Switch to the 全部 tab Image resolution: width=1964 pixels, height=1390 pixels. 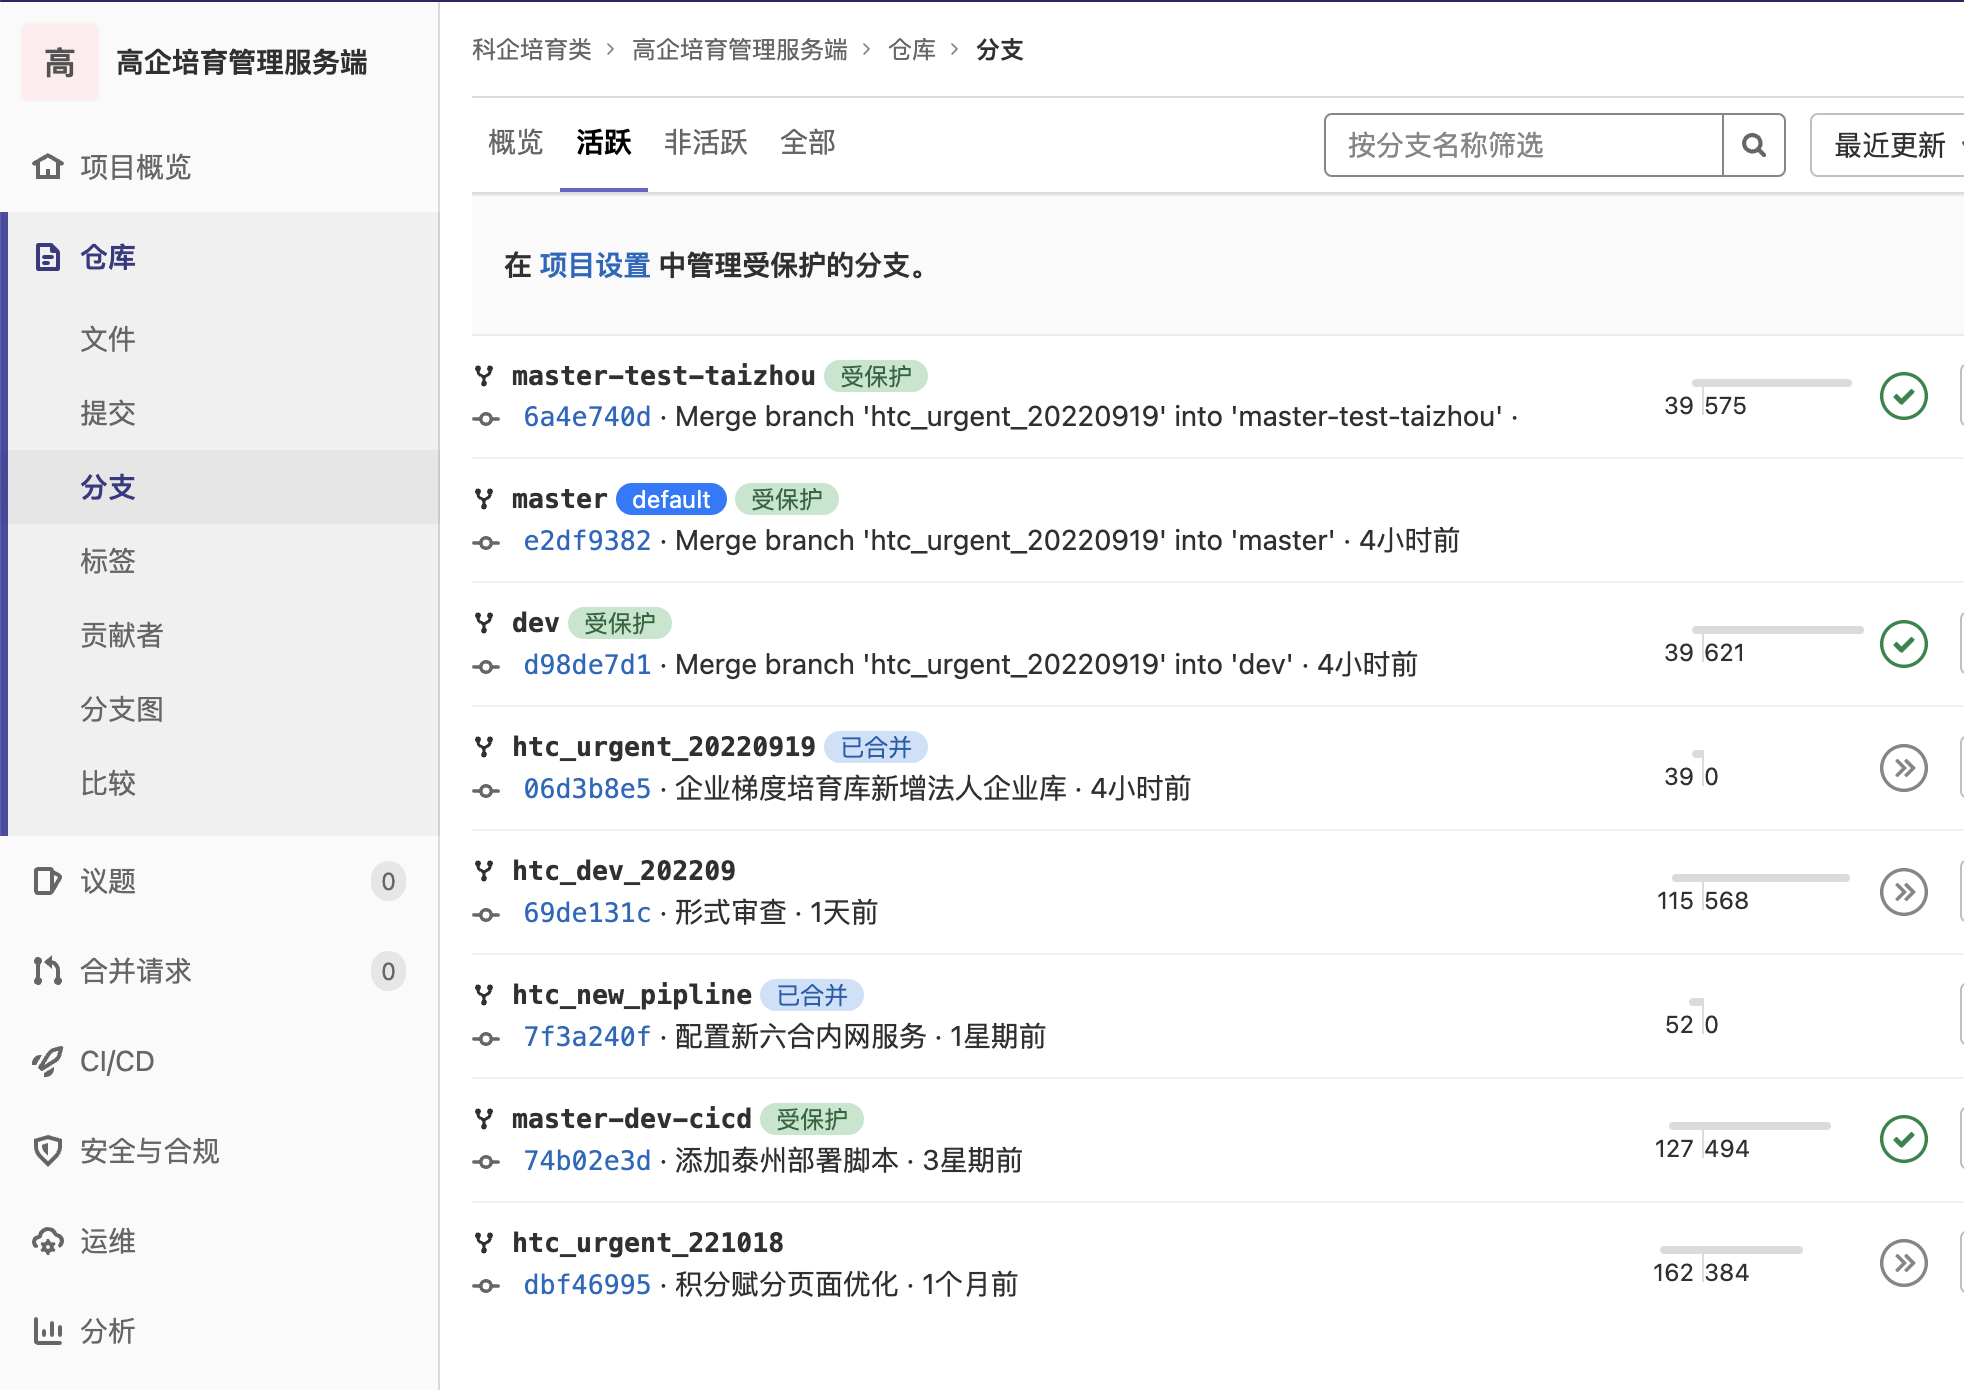coord(807,143)
